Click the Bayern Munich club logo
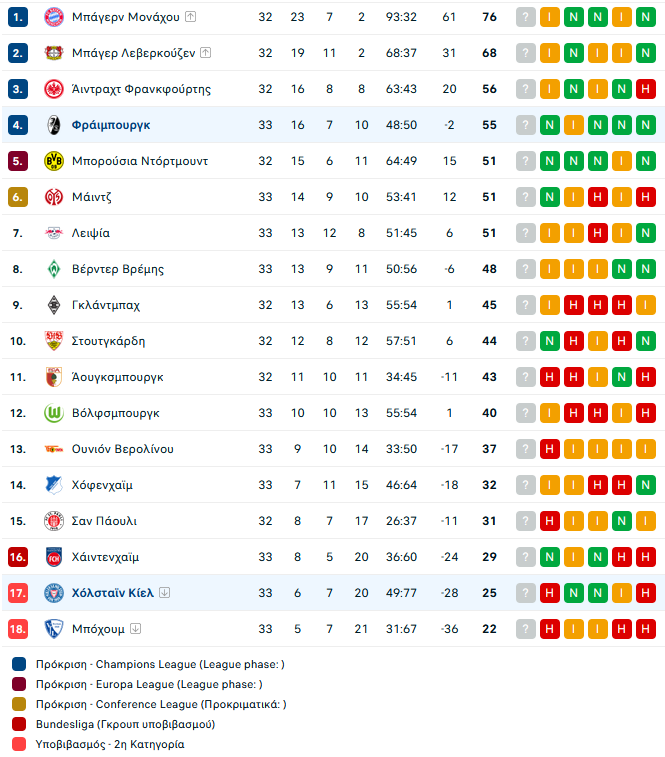665x757 pixels. pyautogui.click(x=54, y=17)
